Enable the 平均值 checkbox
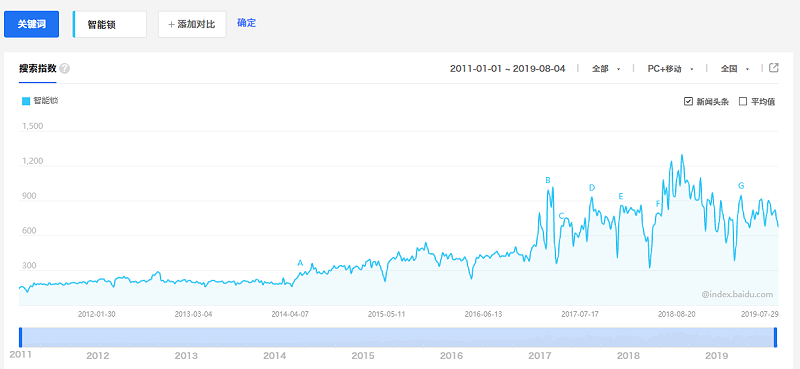The height and width of the screenshot is (369, 800). click(x=743, y=101)
